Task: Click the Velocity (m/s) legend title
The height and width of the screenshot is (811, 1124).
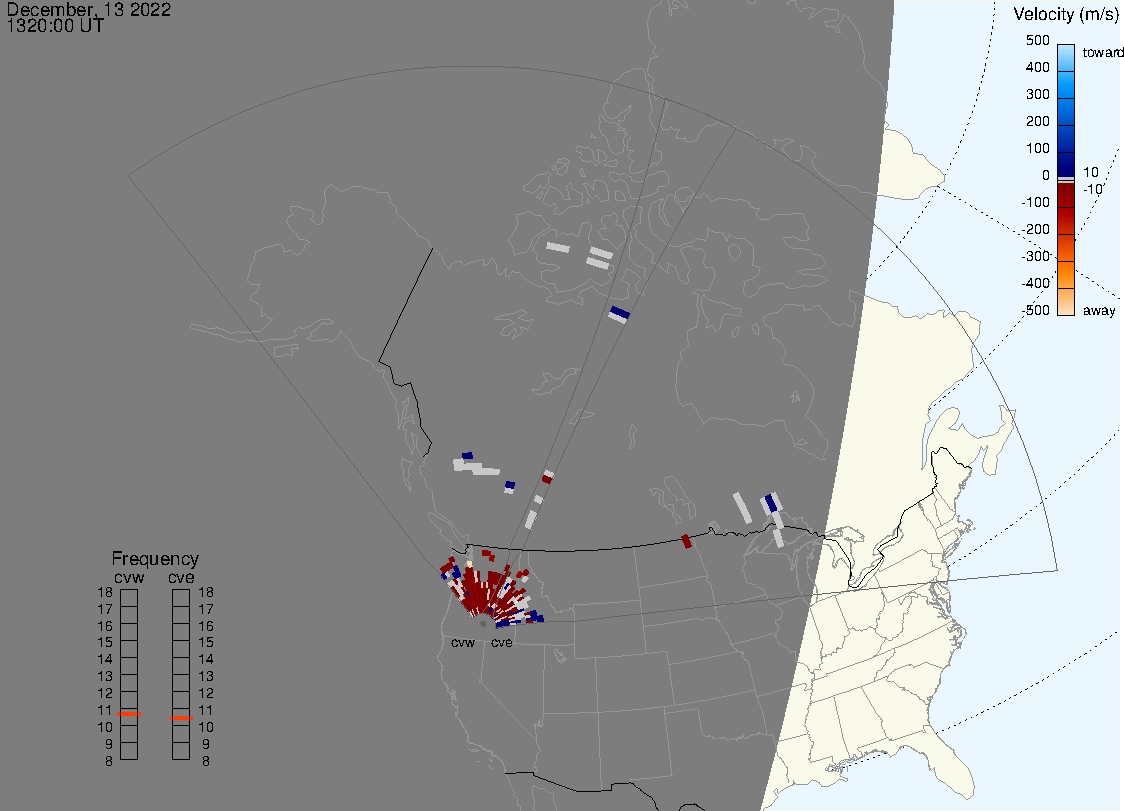Action: click(1065, 14)
